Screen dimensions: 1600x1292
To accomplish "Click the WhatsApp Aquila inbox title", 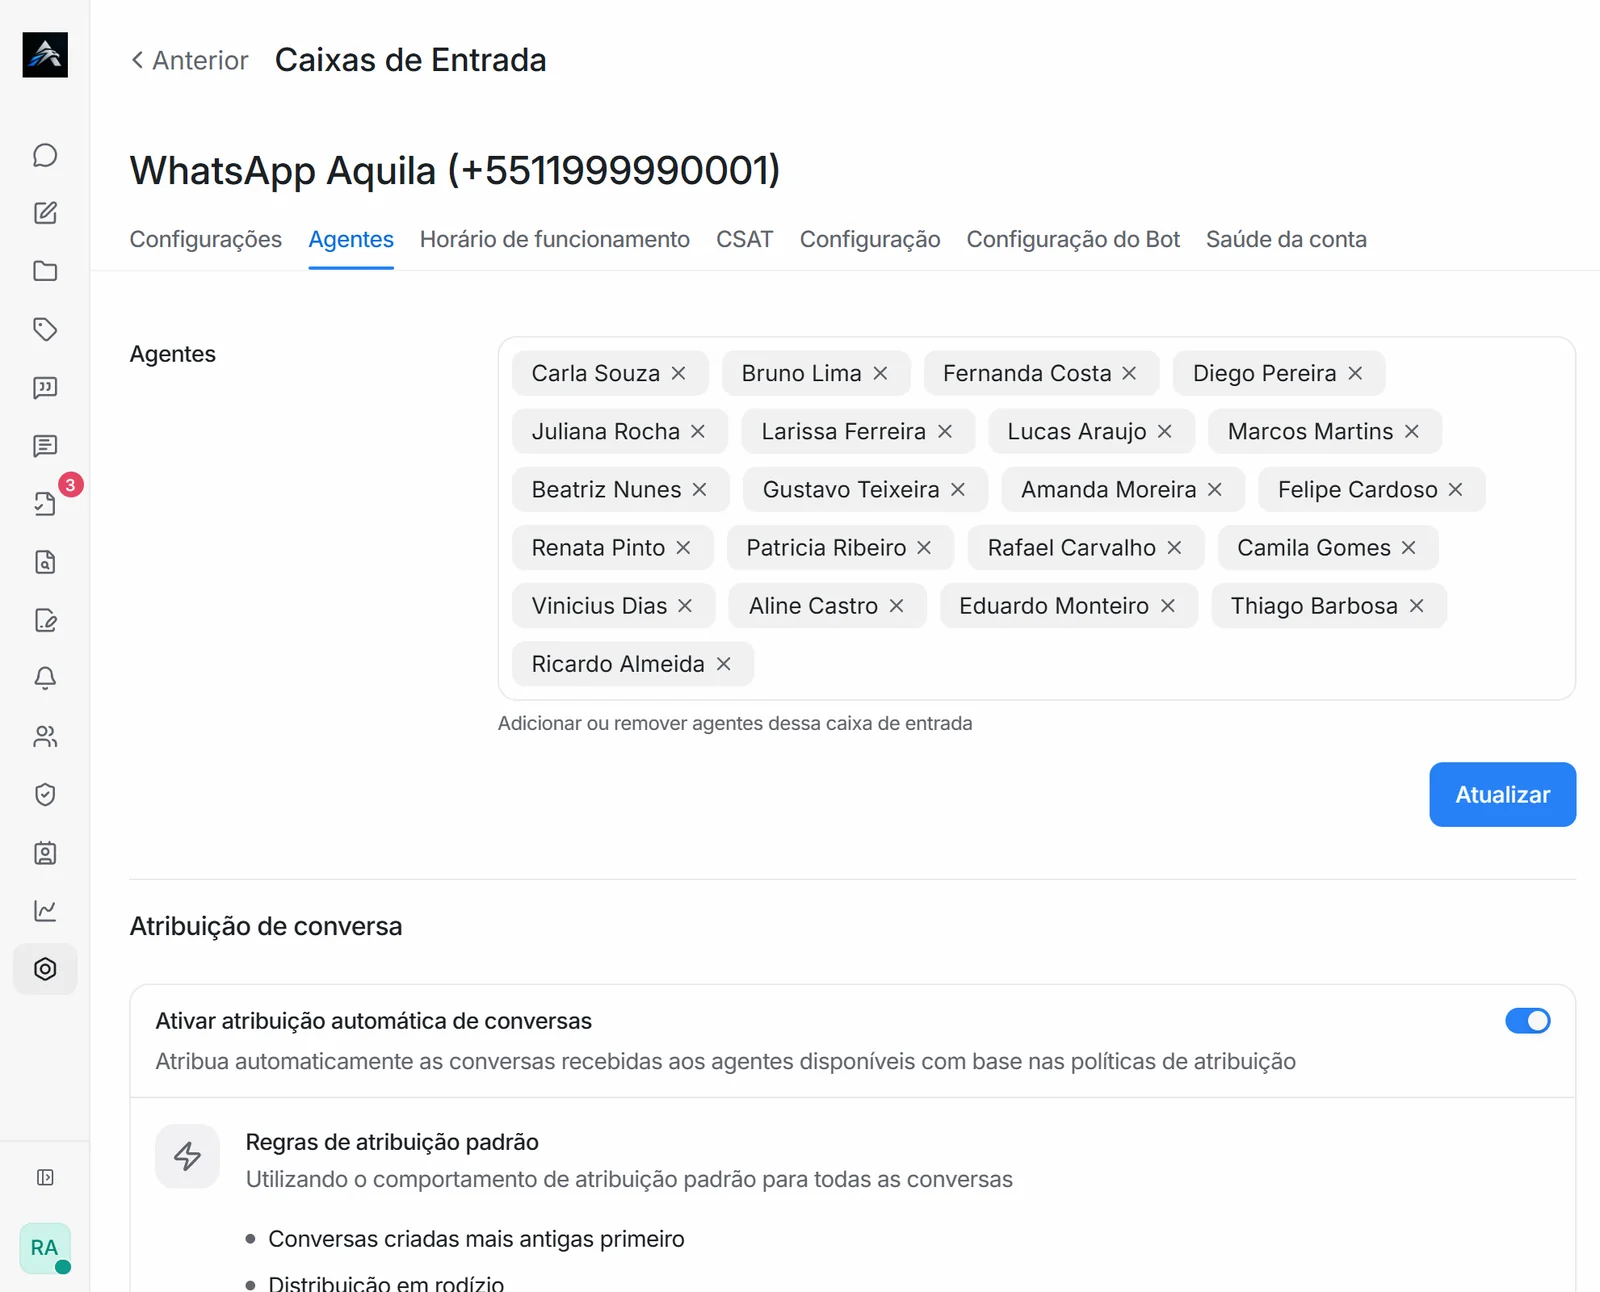I will coord(455,170).
